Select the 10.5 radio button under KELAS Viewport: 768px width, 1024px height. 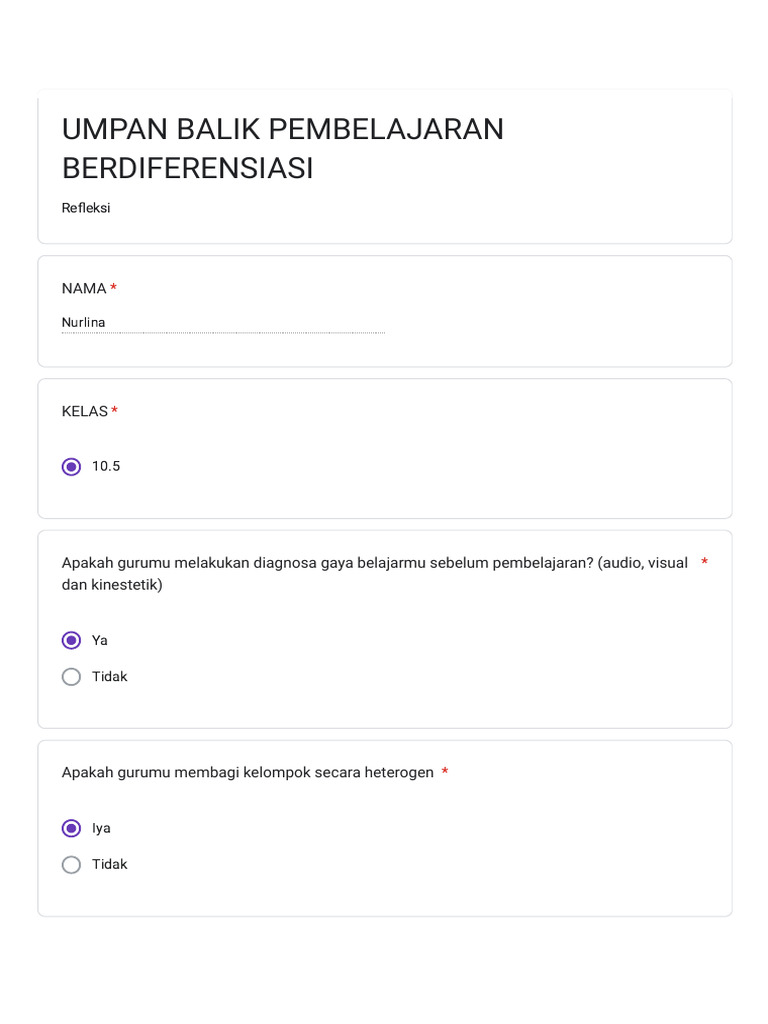[x=71, y=467]
